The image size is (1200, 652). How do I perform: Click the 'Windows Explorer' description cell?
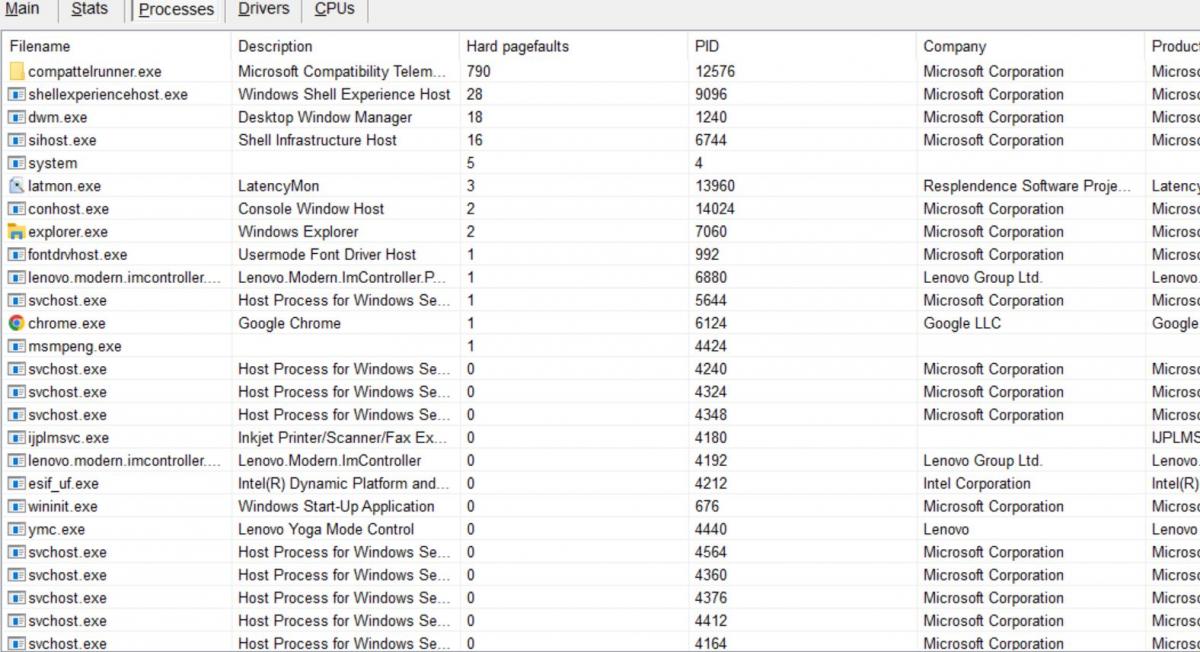298,232
